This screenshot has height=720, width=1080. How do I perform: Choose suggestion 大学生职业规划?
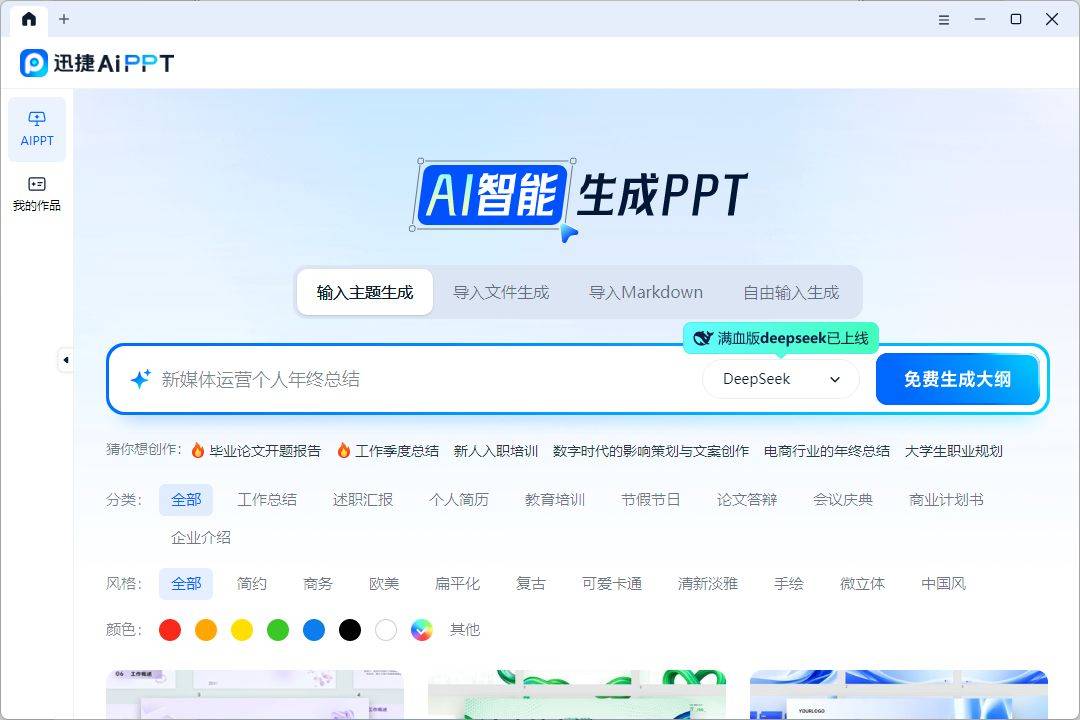tap(953, 451)
